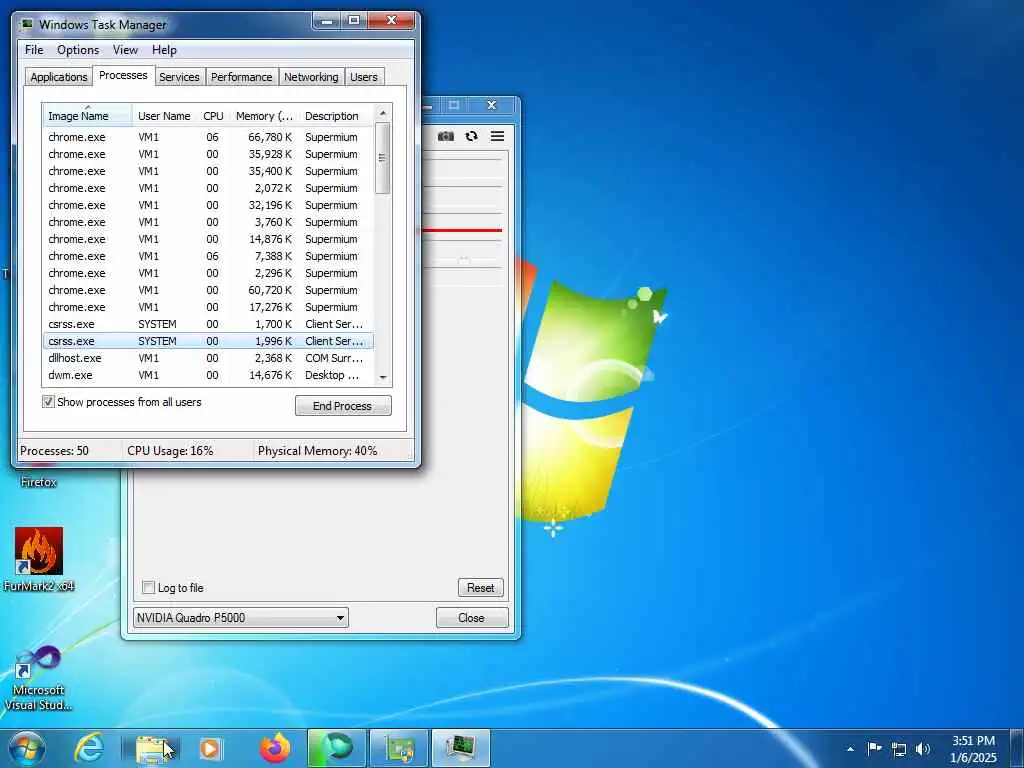Screen dimensions: 1024x768
Task: Select chrome.exe row using 7,388 K
Action: point(208,256)
